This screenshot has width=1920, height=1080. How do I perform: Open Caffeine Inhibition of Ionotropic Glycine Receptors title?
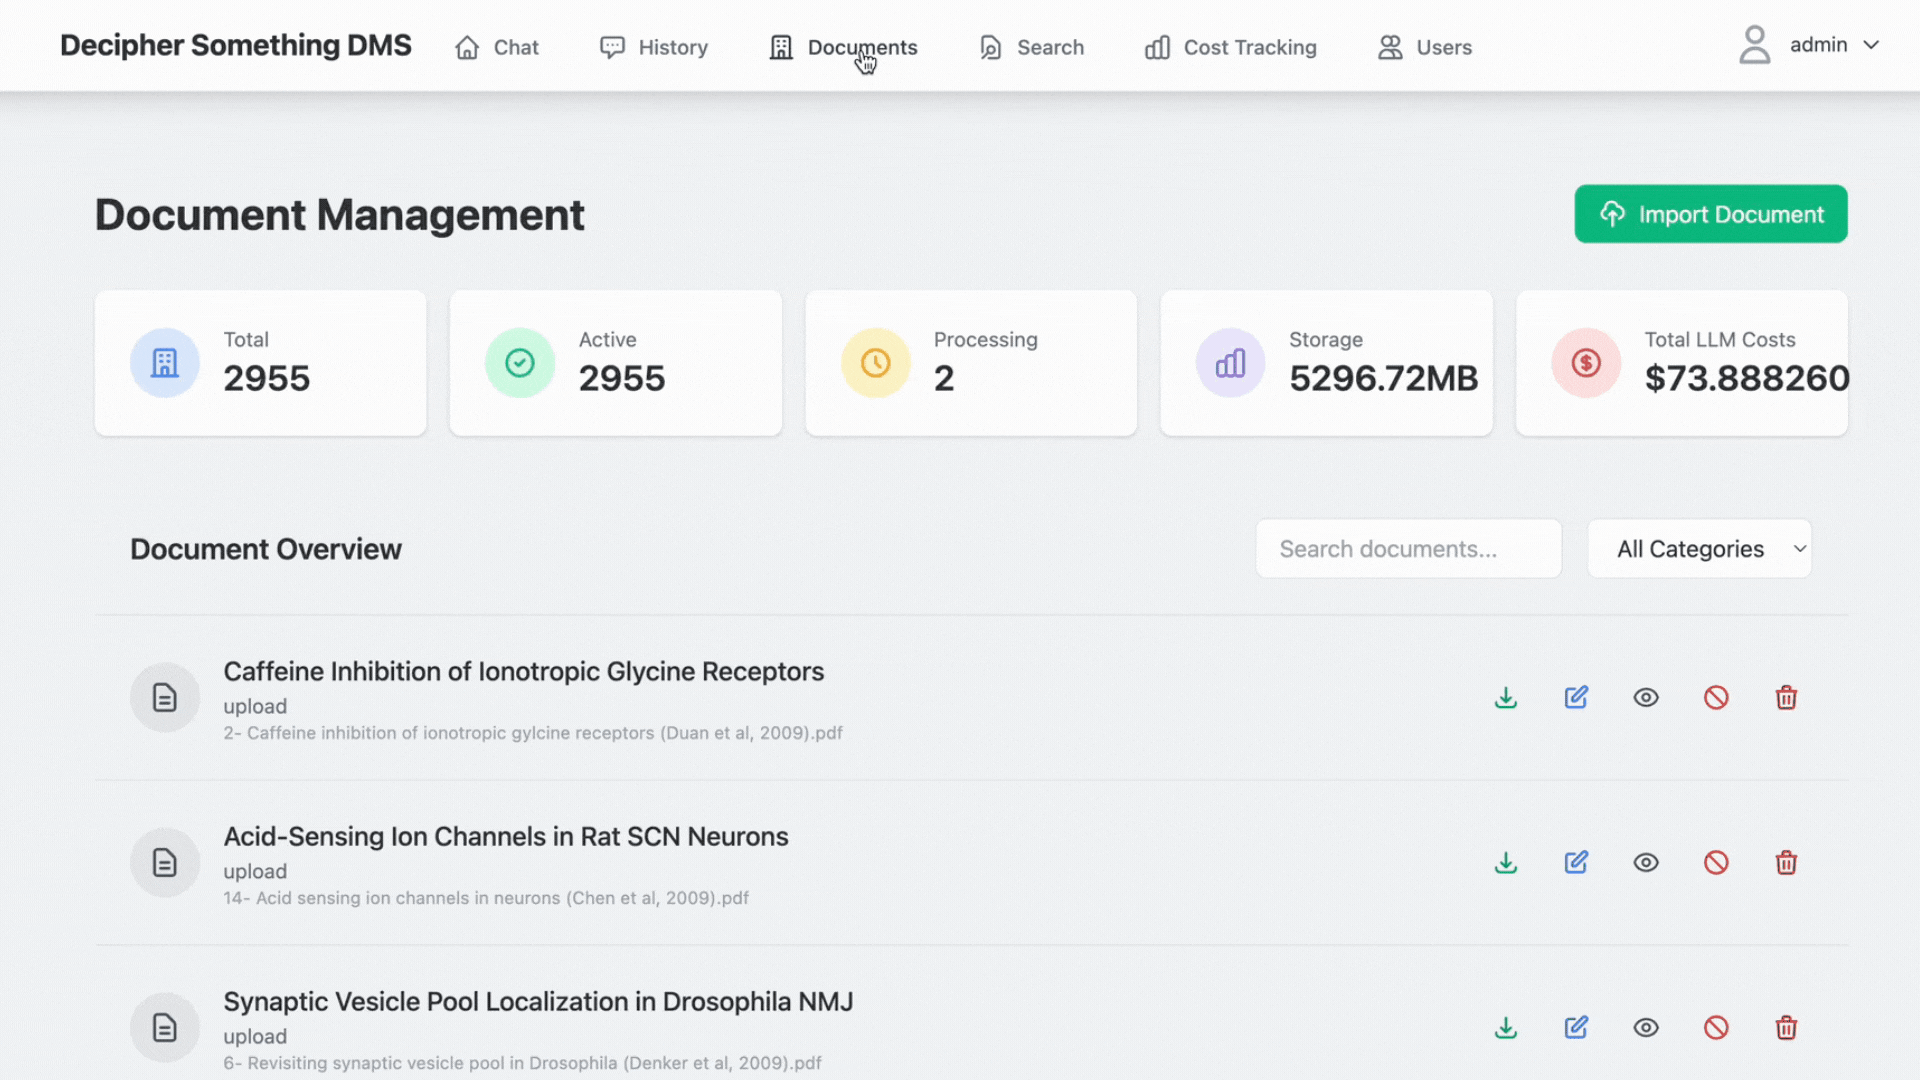pyautogui.click(x=523, y=671)
